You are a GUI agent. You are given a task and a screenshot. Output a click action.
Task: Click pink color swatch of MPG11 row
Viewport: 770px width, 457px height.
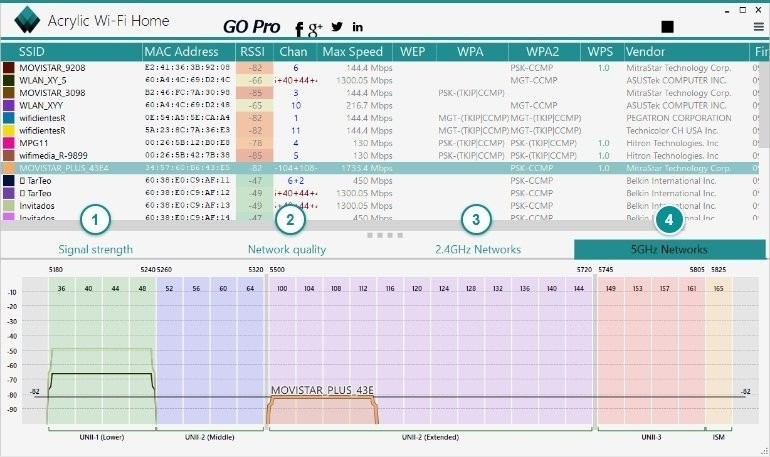point(9,143)
